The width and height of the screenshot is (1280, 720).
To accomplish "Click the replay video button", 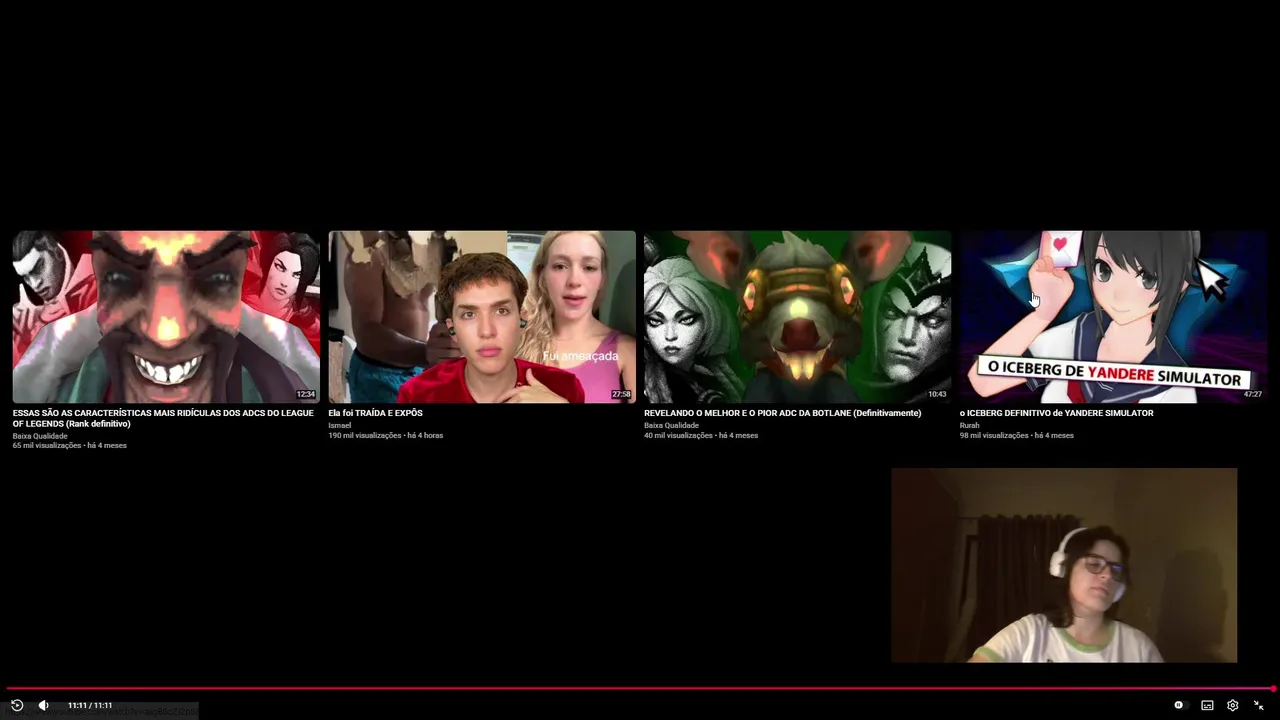I will point(17,705).
